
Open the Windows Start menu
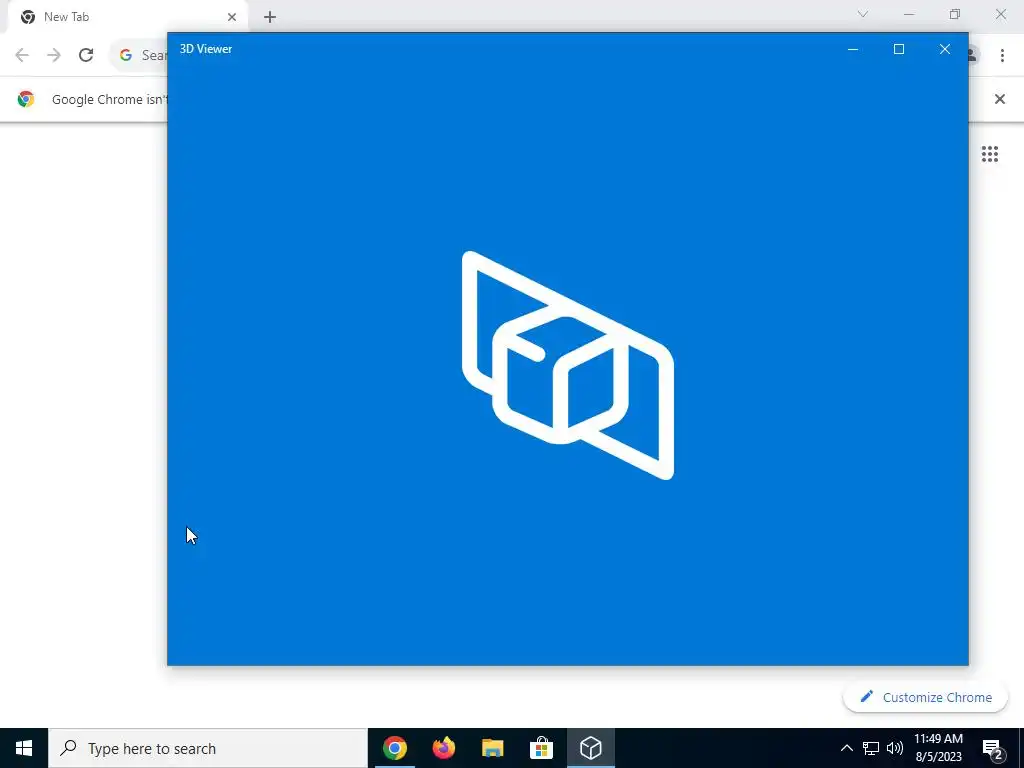(24, 748)
